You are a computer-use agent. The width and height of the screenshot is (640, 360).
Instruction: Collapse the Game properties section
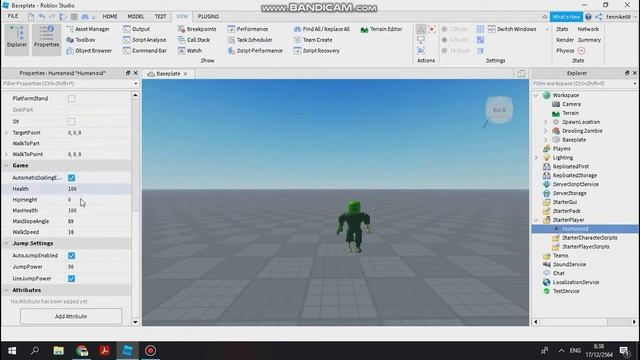click(x=6, y=165)
